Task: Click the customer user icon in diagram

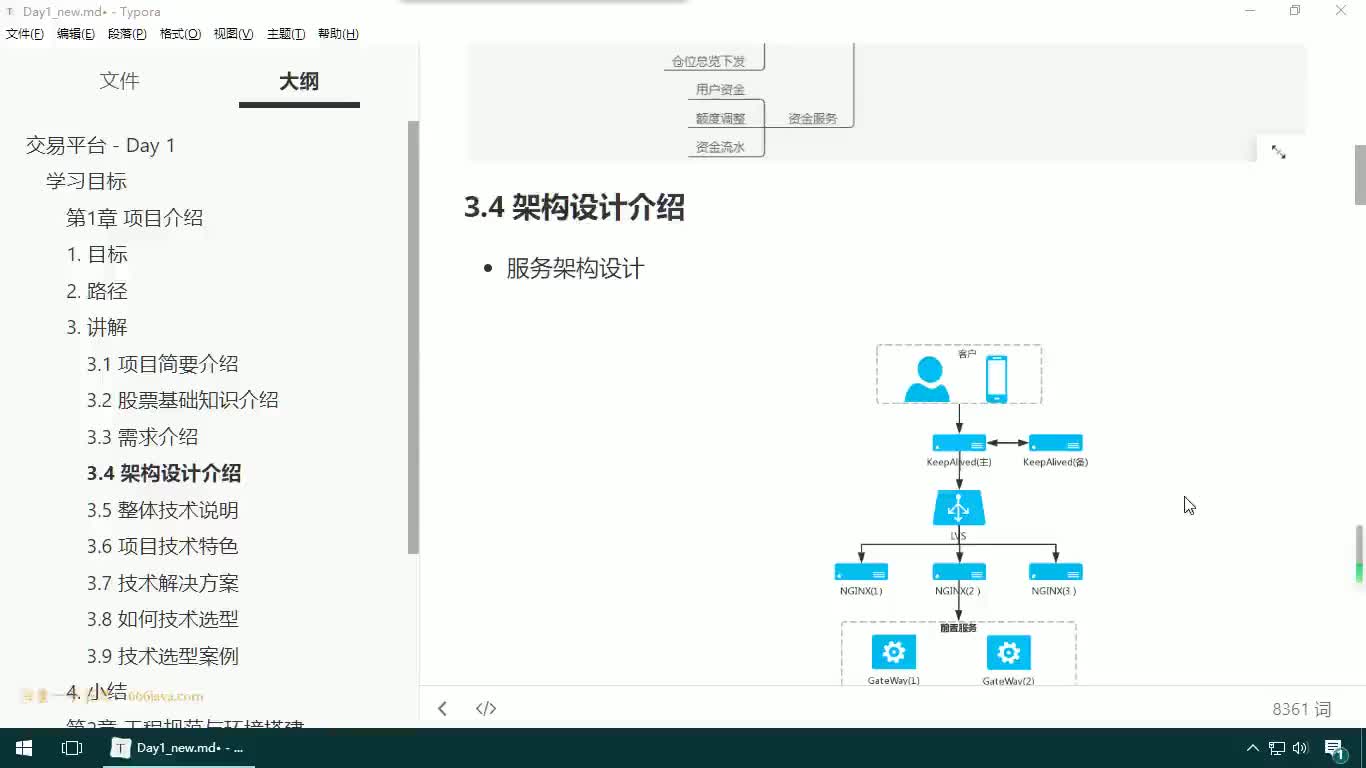Action: 927,379
